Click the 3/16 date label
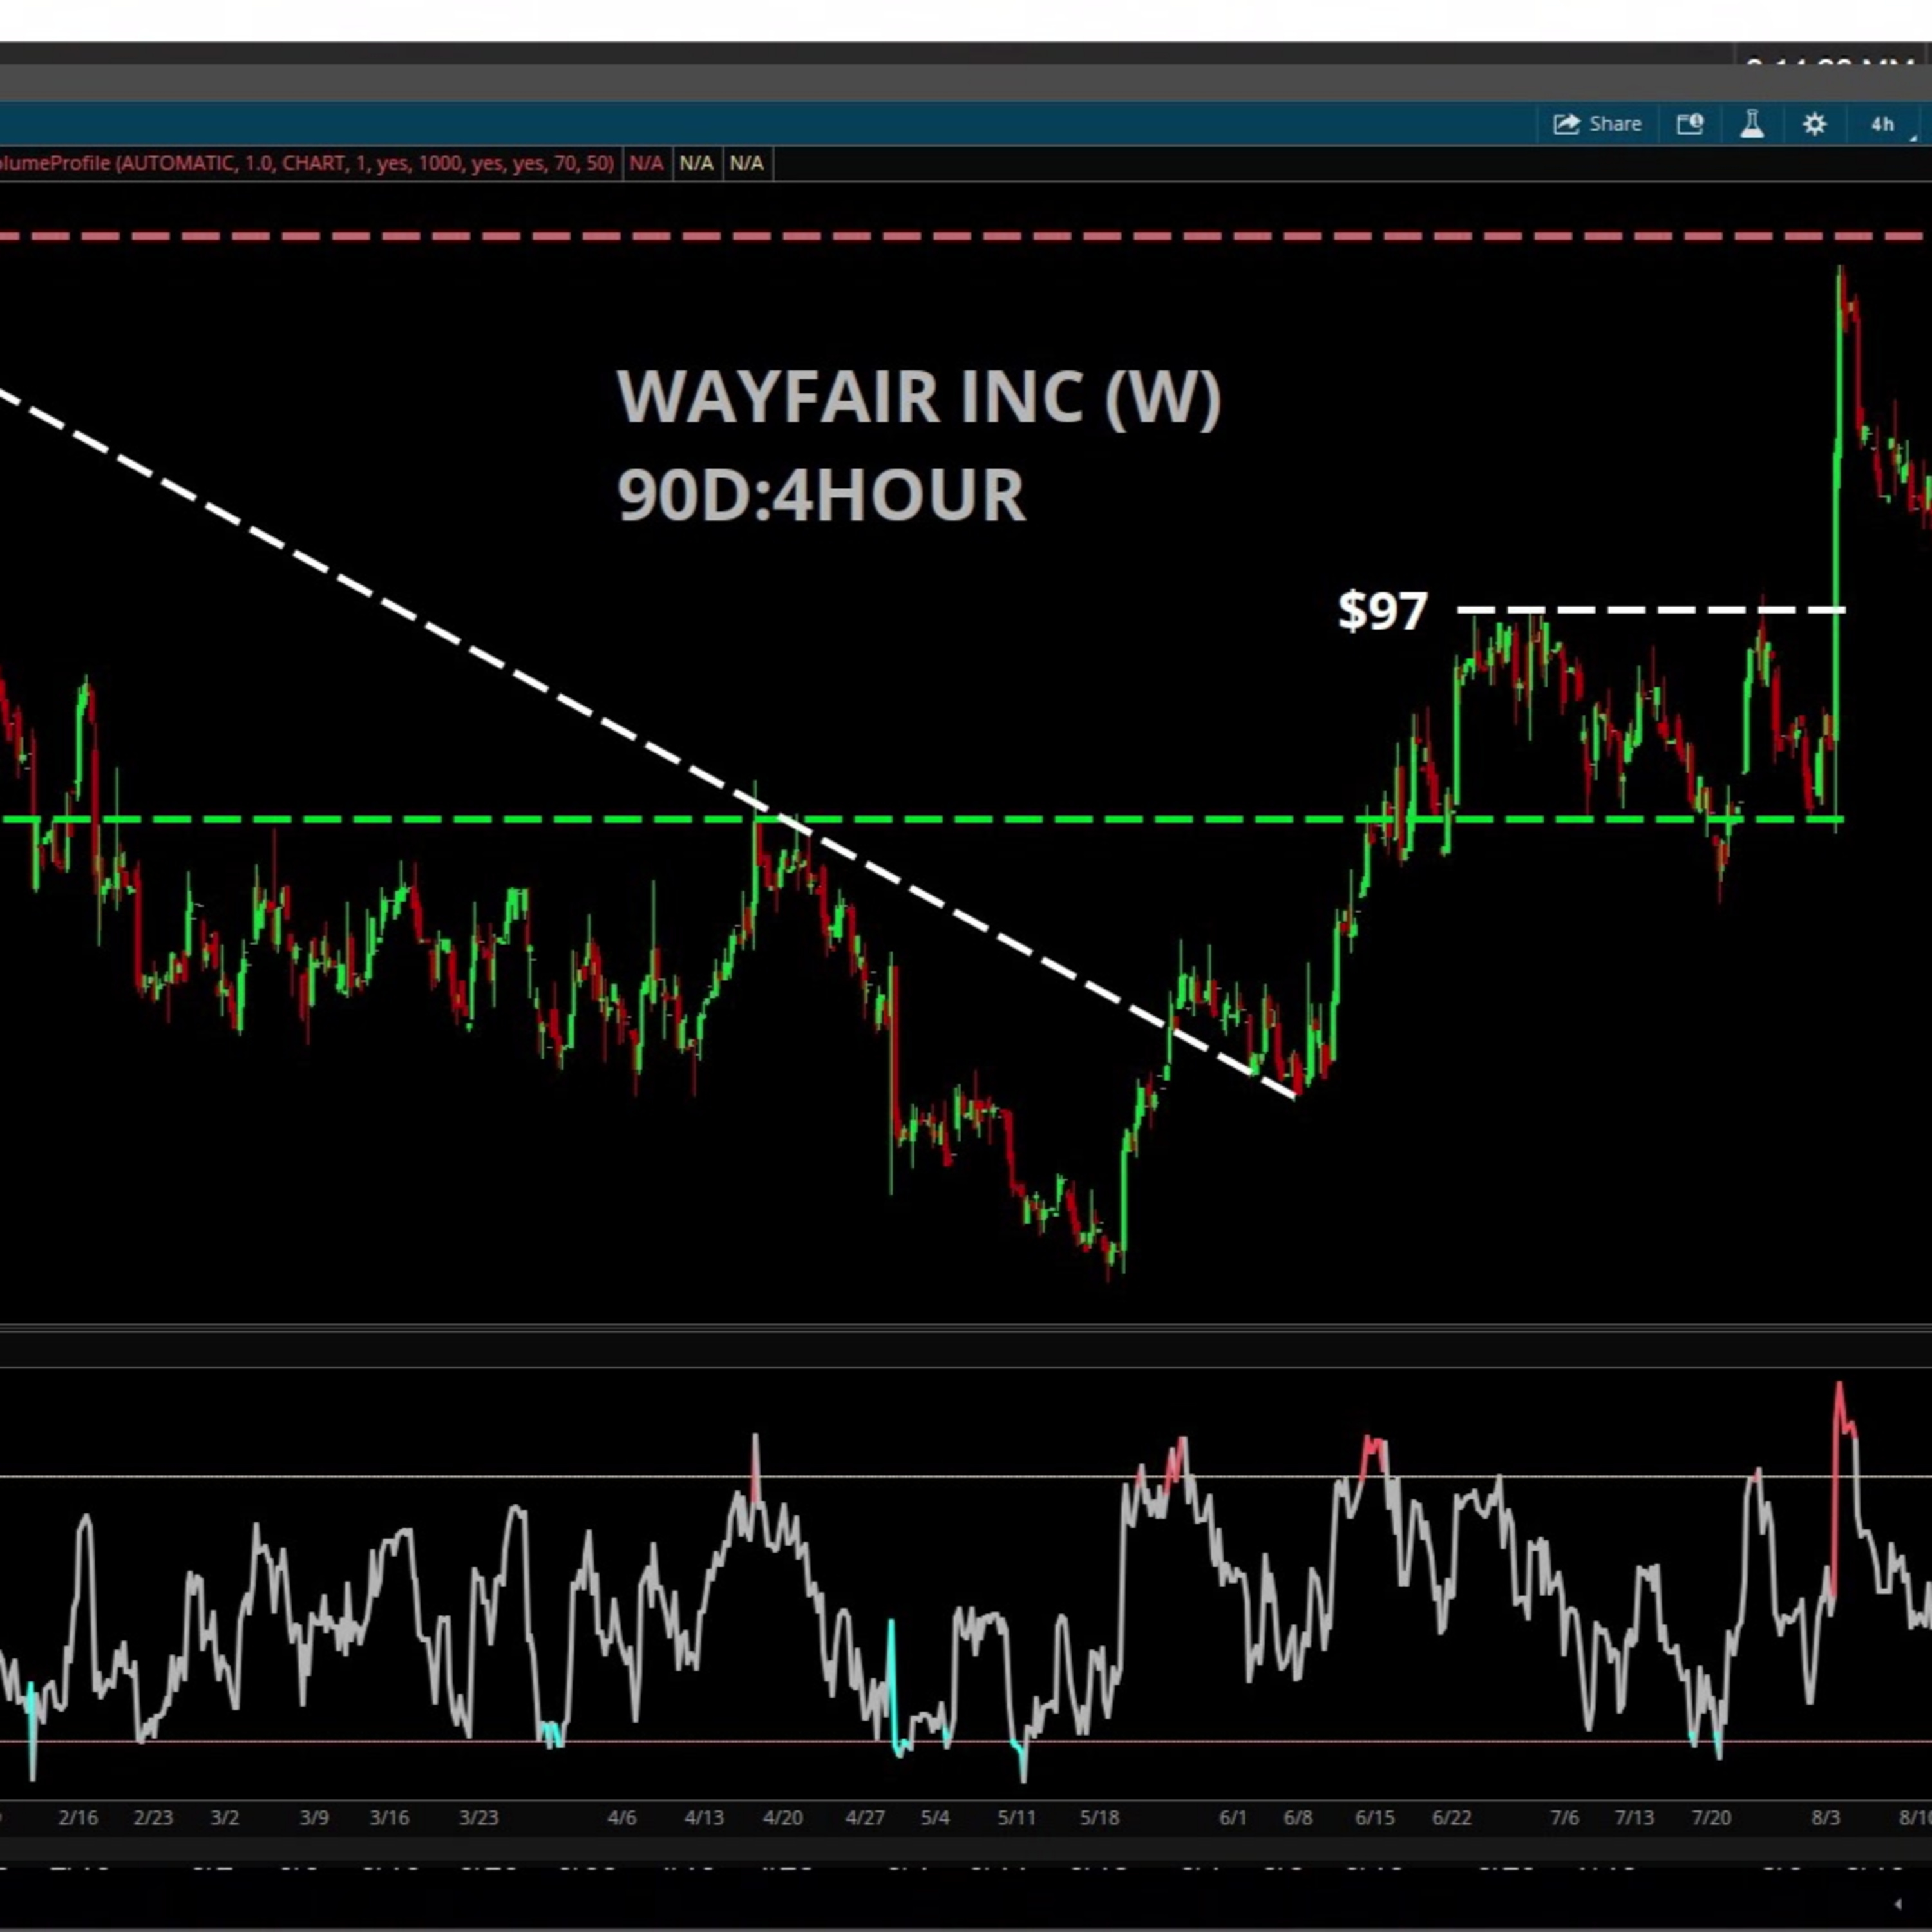This screenshot has width=1932, height=1932. 389,1817
